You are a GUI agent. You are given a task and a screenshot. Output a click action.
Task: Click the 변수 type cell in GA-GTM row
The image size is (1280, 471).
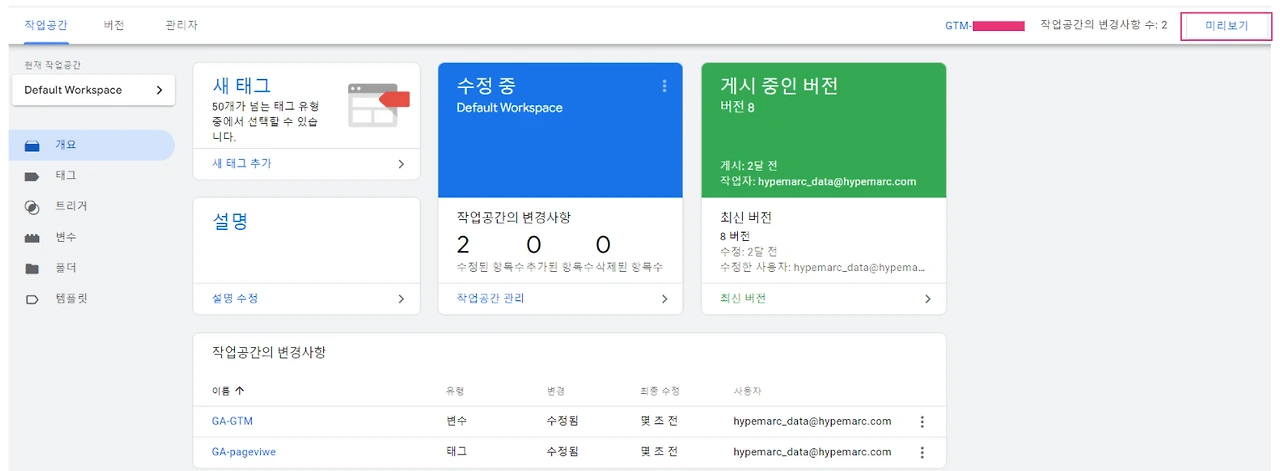tap(456, 421)
